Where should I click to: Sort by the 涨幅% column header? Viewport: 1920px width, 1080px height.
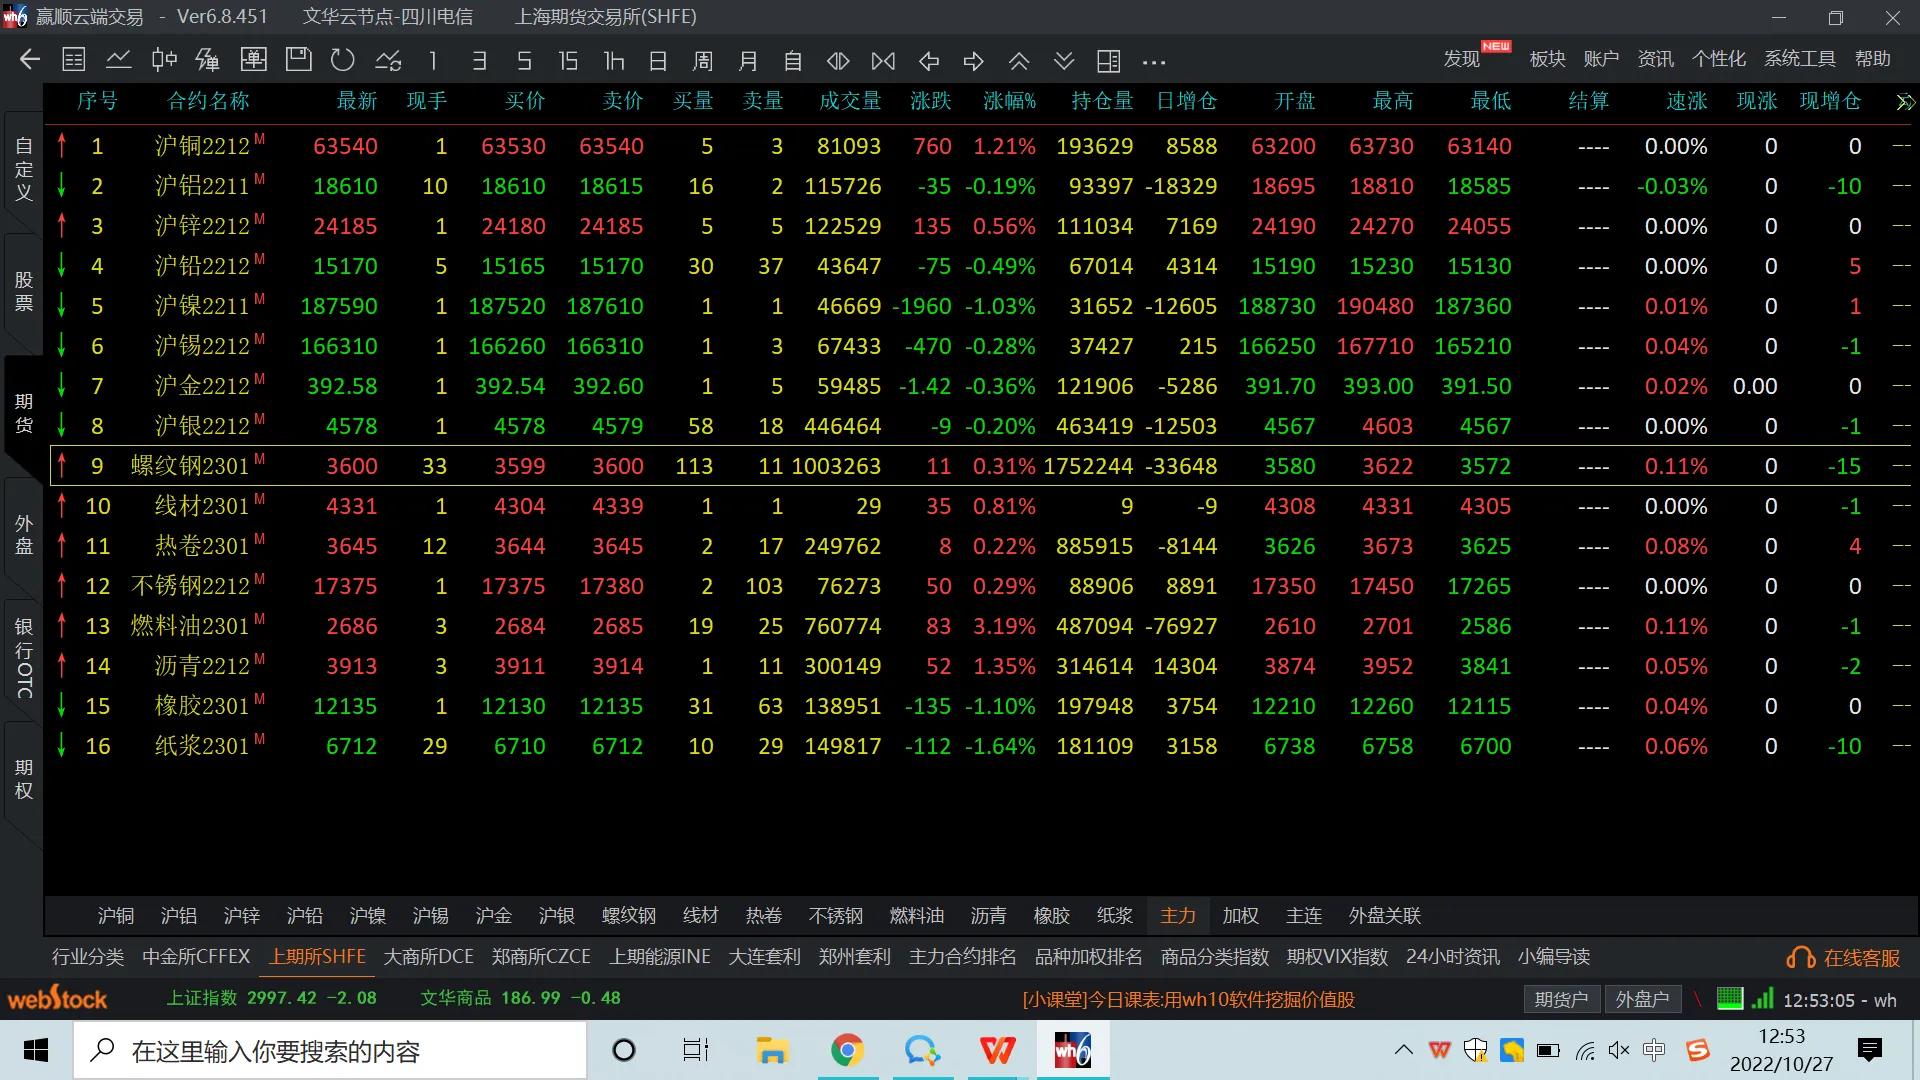tap(1008, 101)
